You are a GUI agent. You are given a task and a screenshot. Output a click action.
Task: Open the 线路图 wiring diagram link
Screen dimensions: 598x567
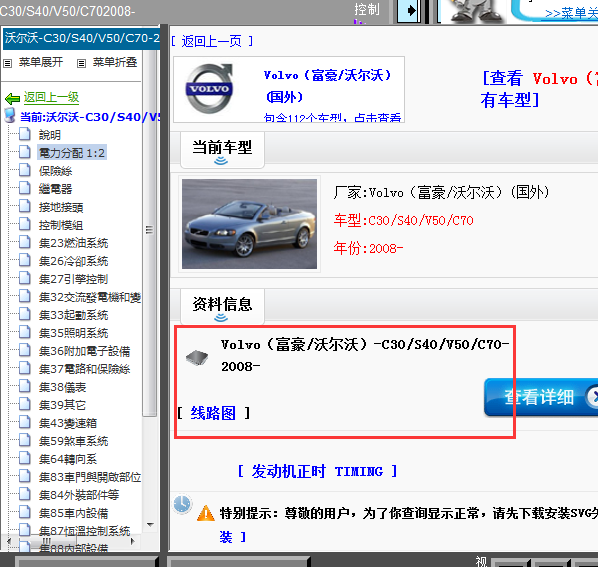(213, 413)
